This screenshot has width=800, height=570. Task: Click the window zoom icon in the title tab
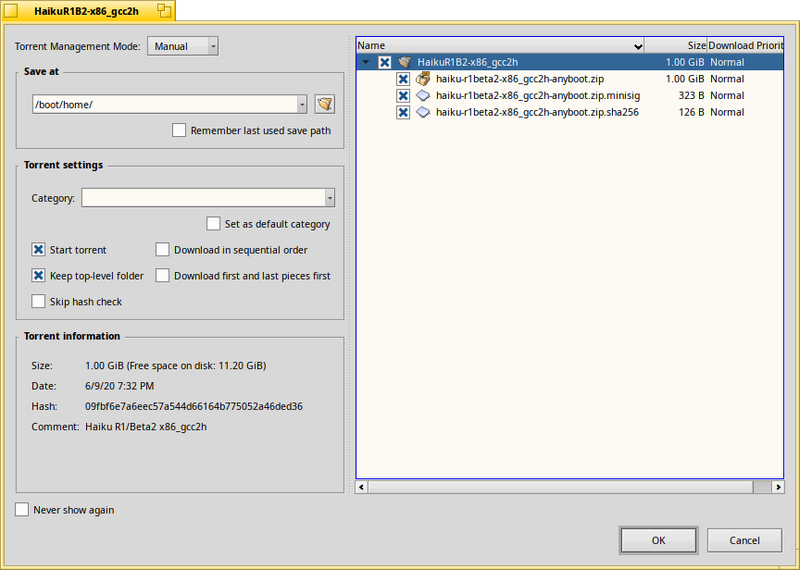coord(164,11)
